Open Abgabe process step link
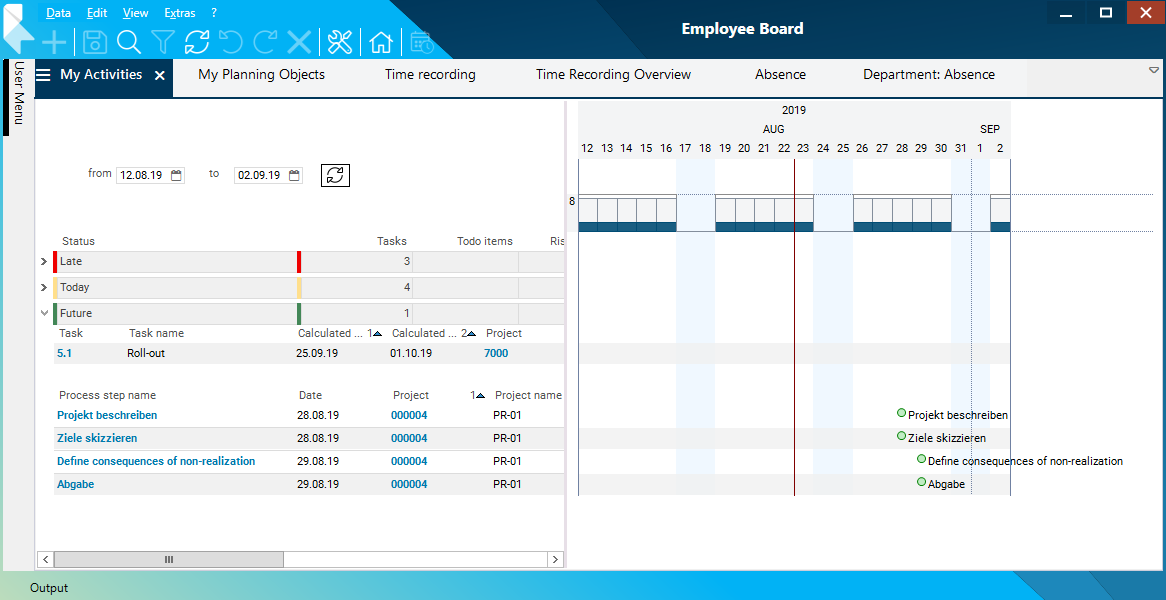This screenshot has width=1166, height=600. [x=76, y=484]
